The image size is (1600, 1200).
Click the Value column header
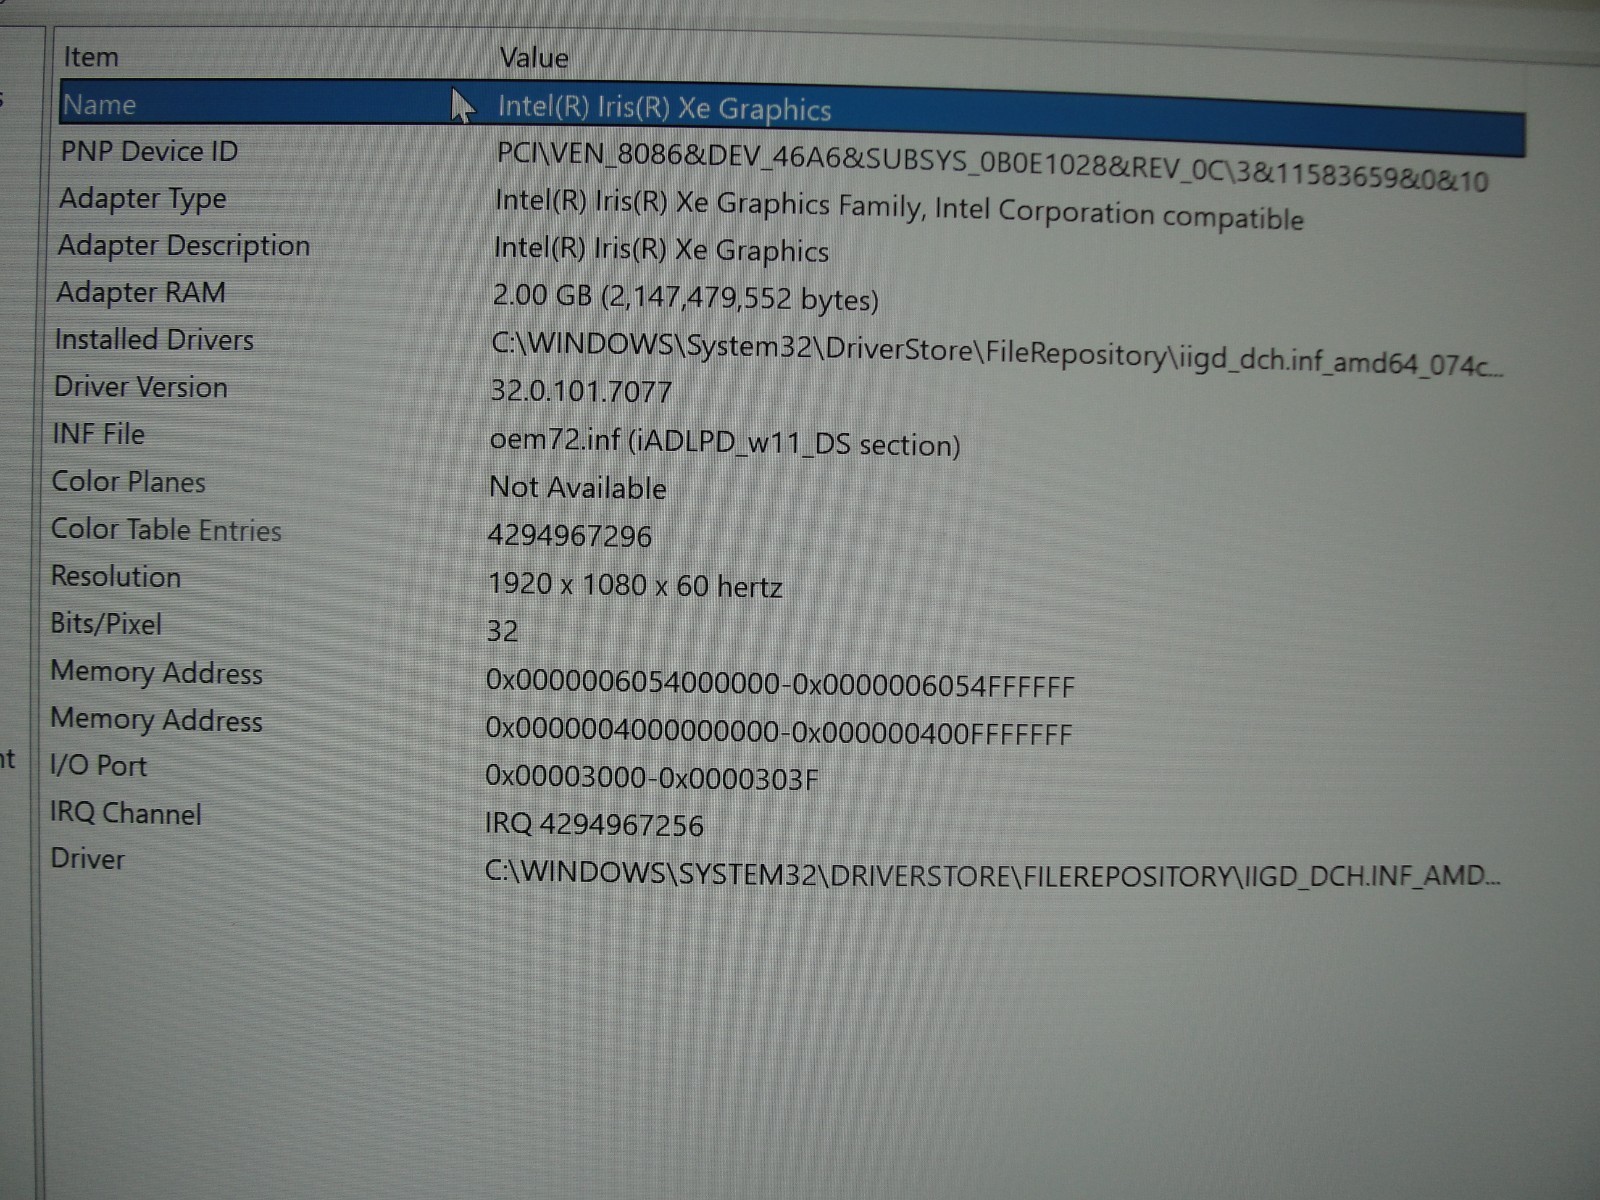(x=534, y=58)
